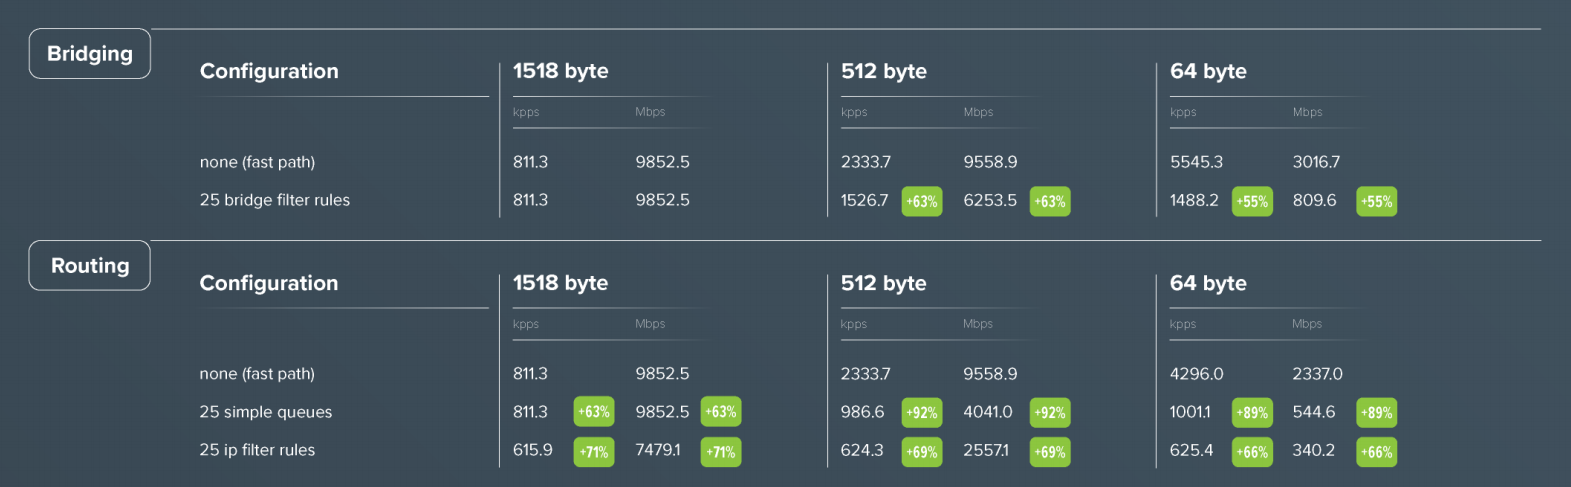The height and width of the screenshot is (487, 1571).
Task: Click the +55% badge next to 1488.2
Action: tap(1251, 201)
